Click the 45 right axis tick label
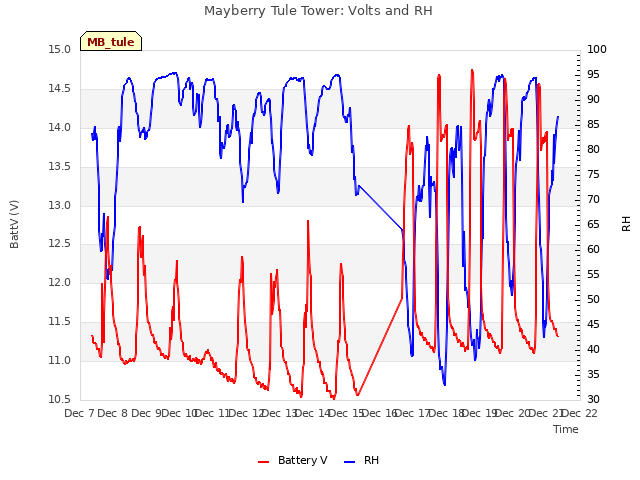 pos(593,324)
